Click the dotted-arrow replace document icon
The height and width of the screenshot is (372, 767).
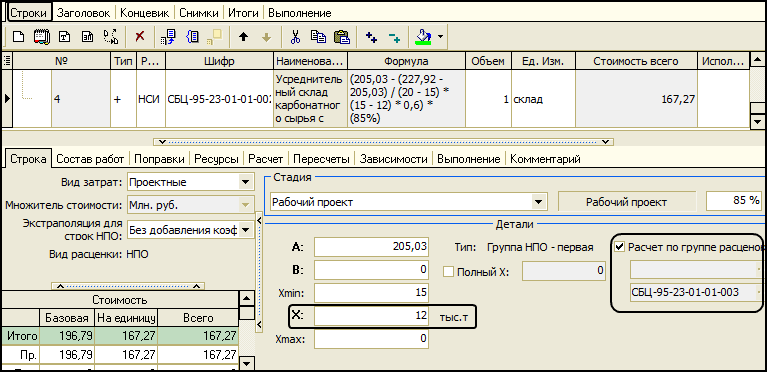pos(111,37)
